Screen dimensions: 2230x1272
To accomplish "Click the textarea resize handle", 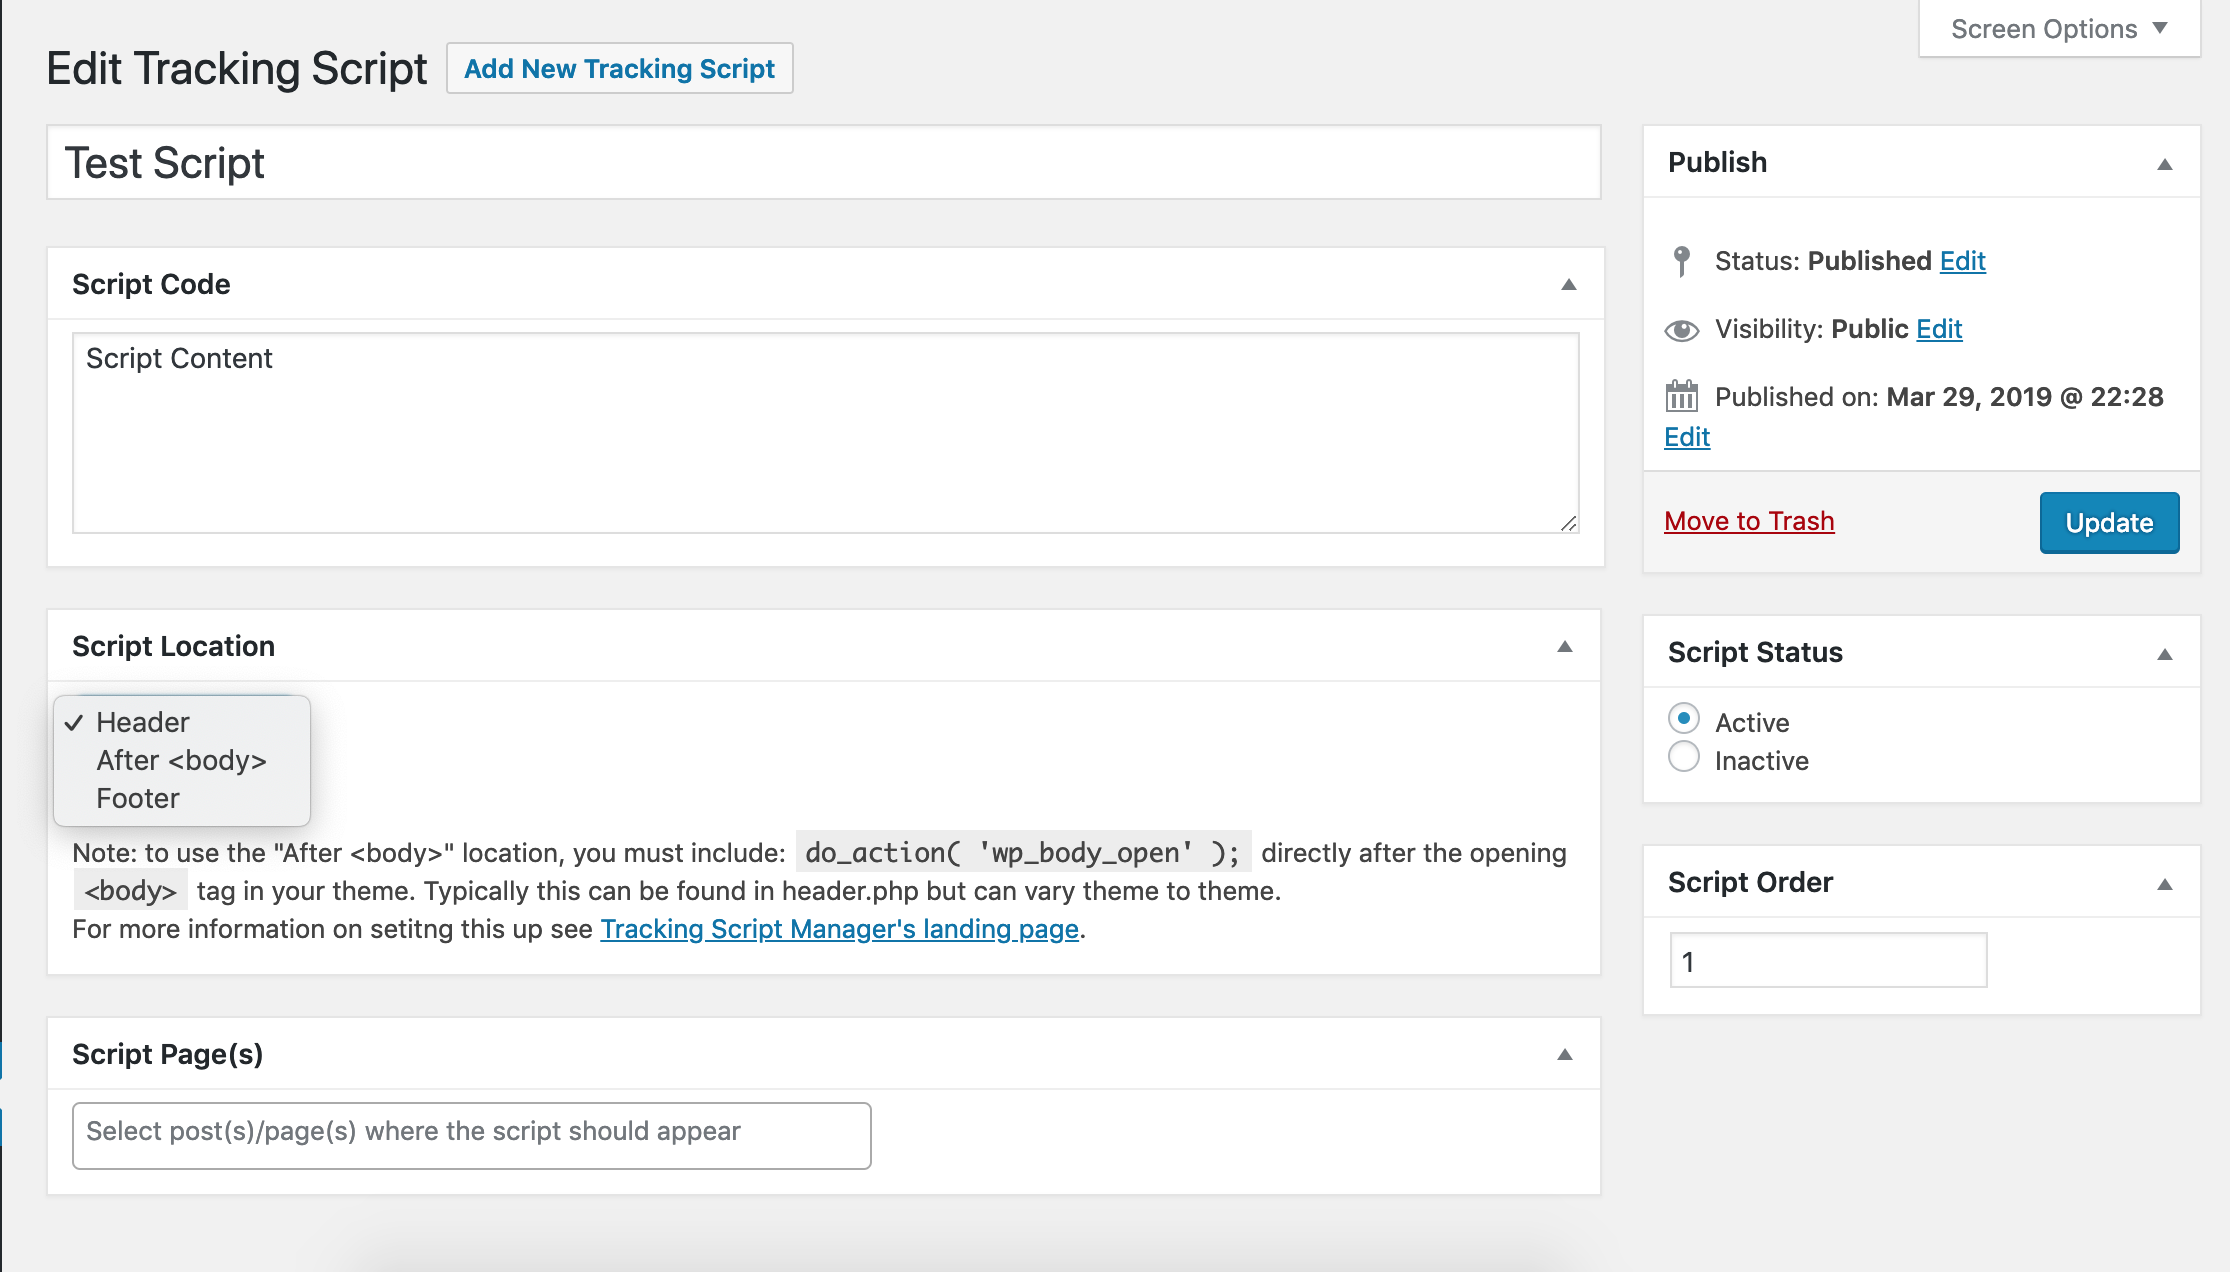I will tap(1568, 523).
